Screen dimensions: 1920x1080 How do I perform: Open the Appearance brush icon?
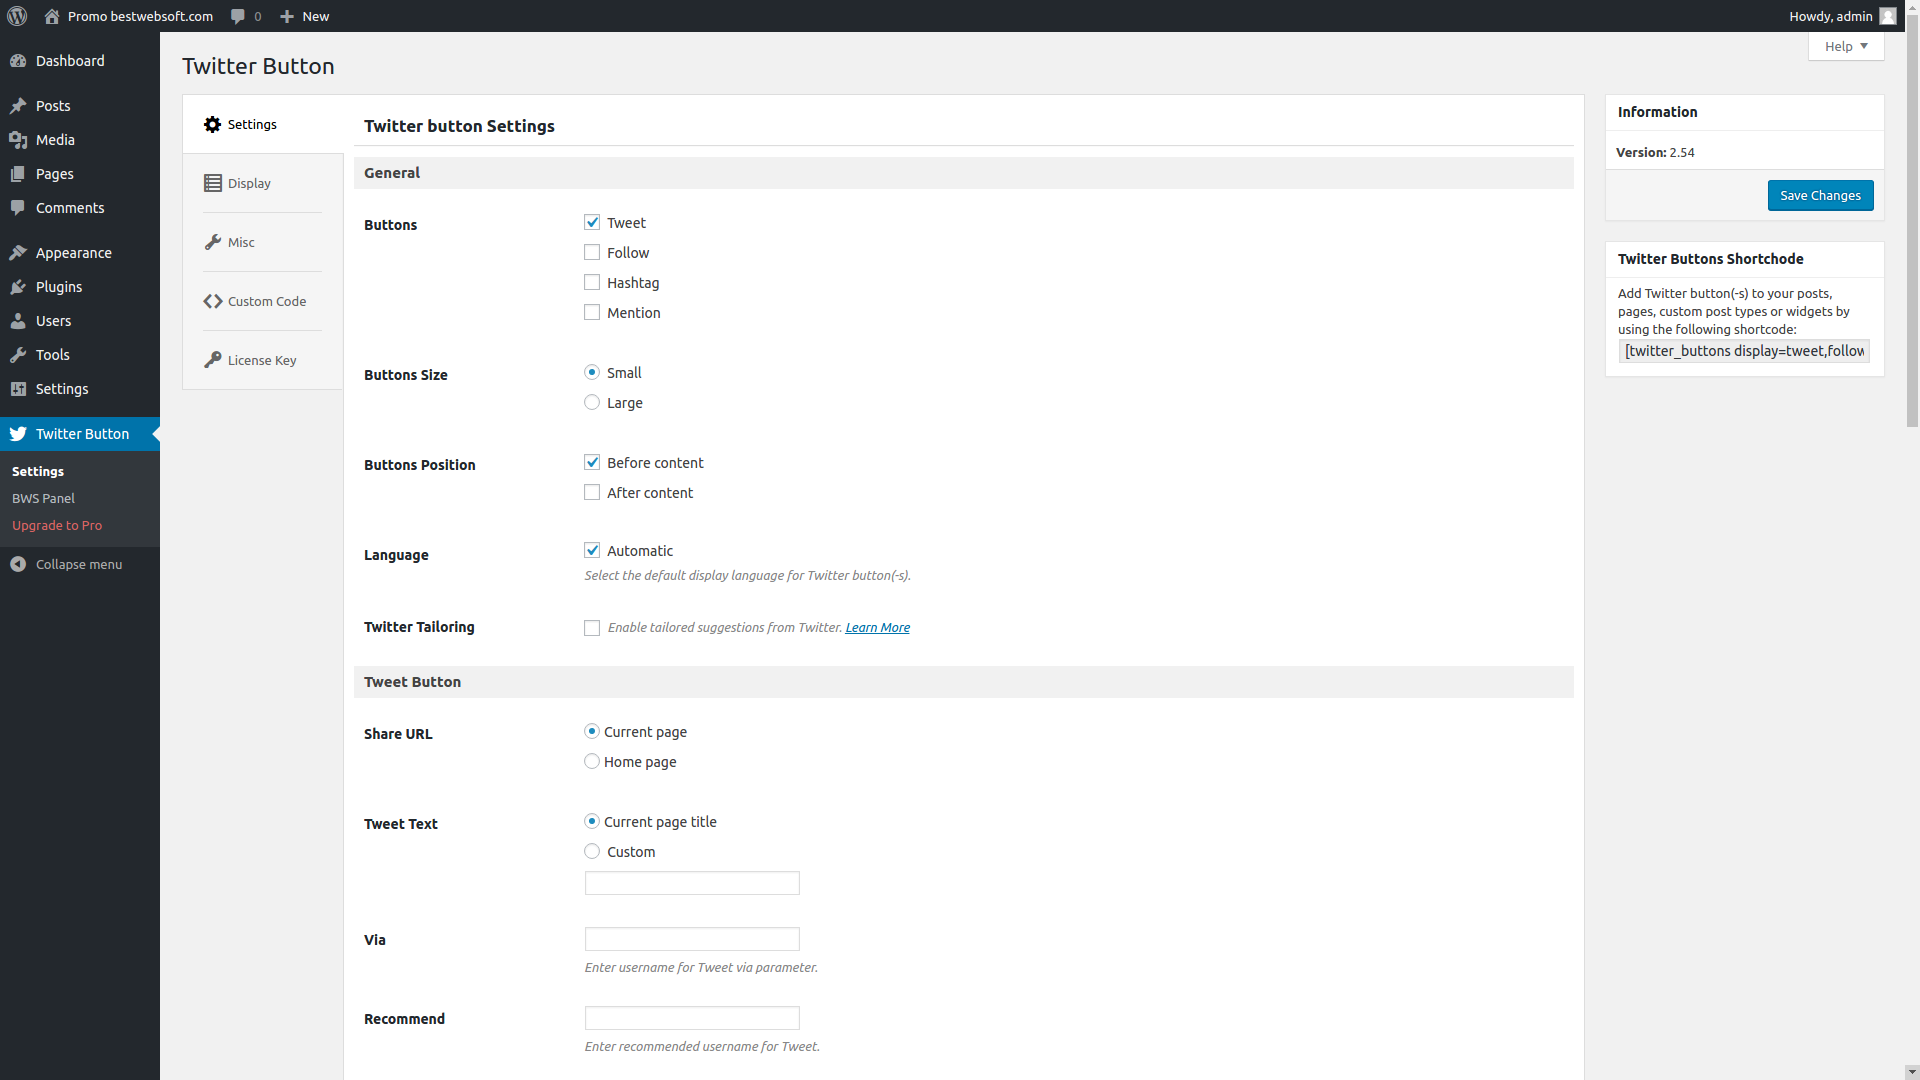tap(18, 253)
